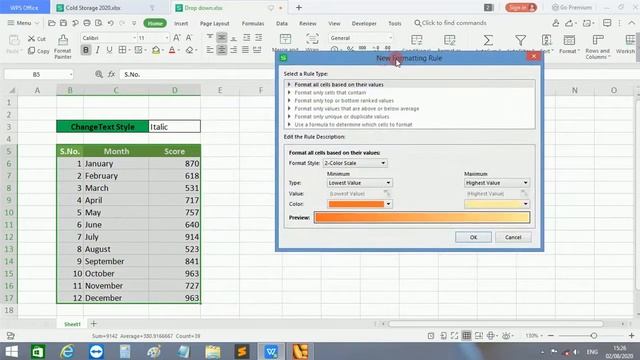
Task: Click the Copy tool in the ribbon
Action: point(38,51)
